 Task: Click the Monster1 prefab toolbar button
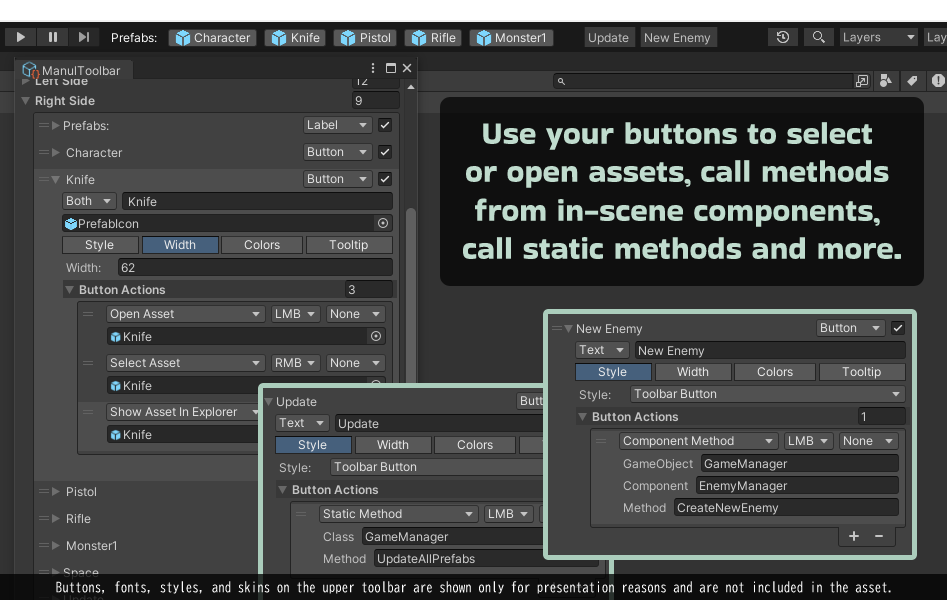point(512,38)
